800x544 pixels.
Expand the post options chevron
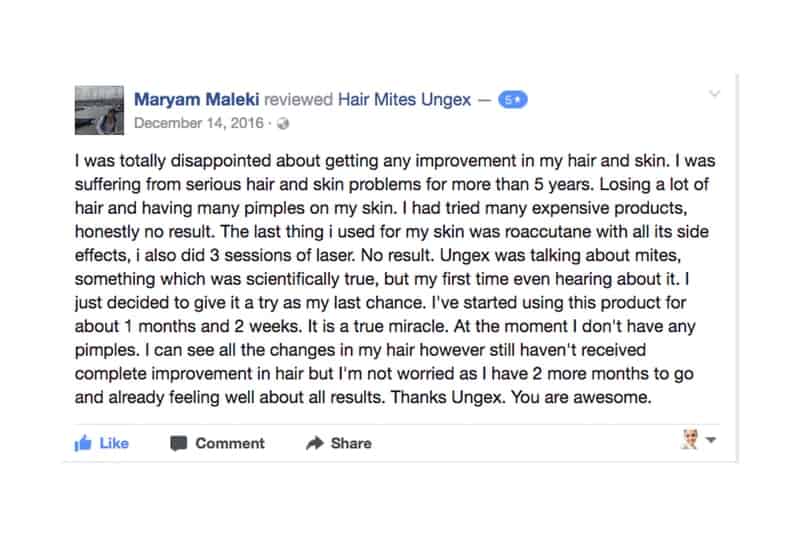tap(714, 93)
